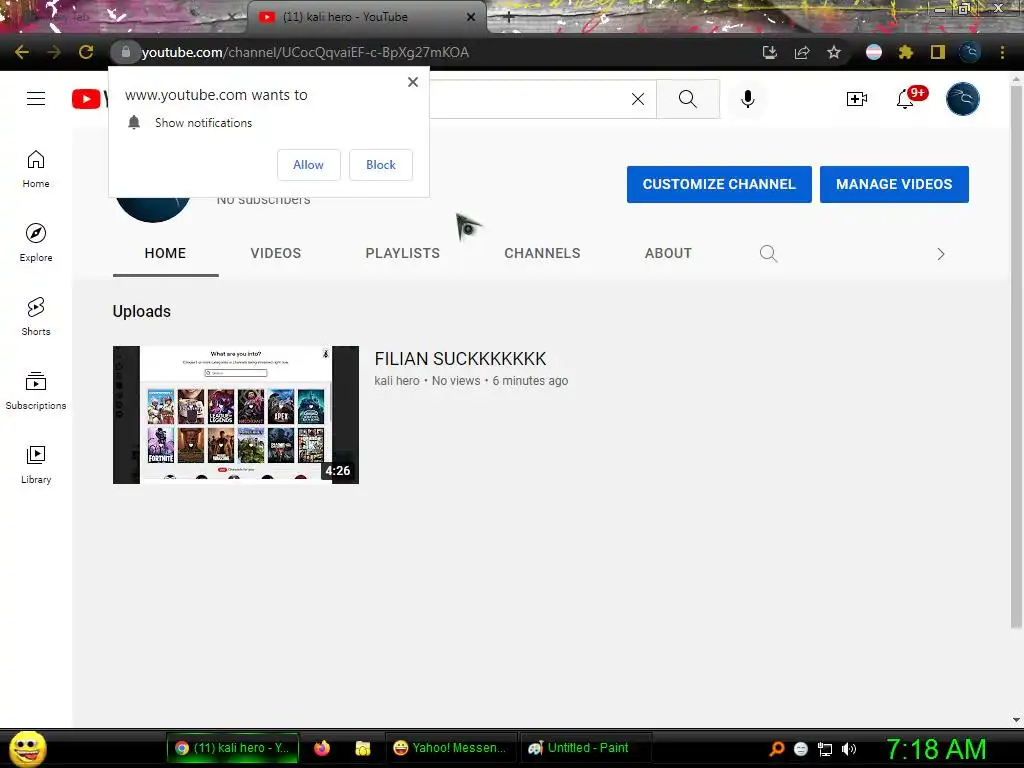The height and width of the screenshot is (768, 1024).
Task: Click the page vertical scrollbar
Action: click(x=1016, y=356)
